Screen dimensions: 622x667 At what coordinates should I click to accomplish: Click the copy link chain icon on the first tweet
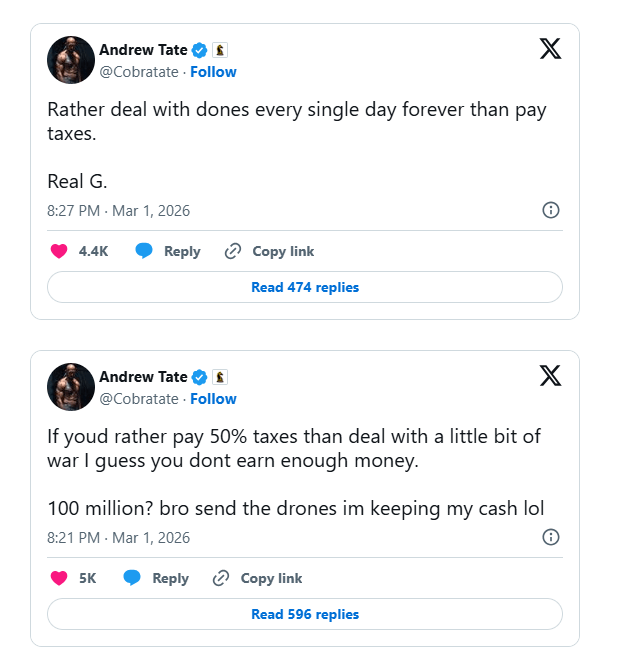[233, 251]
